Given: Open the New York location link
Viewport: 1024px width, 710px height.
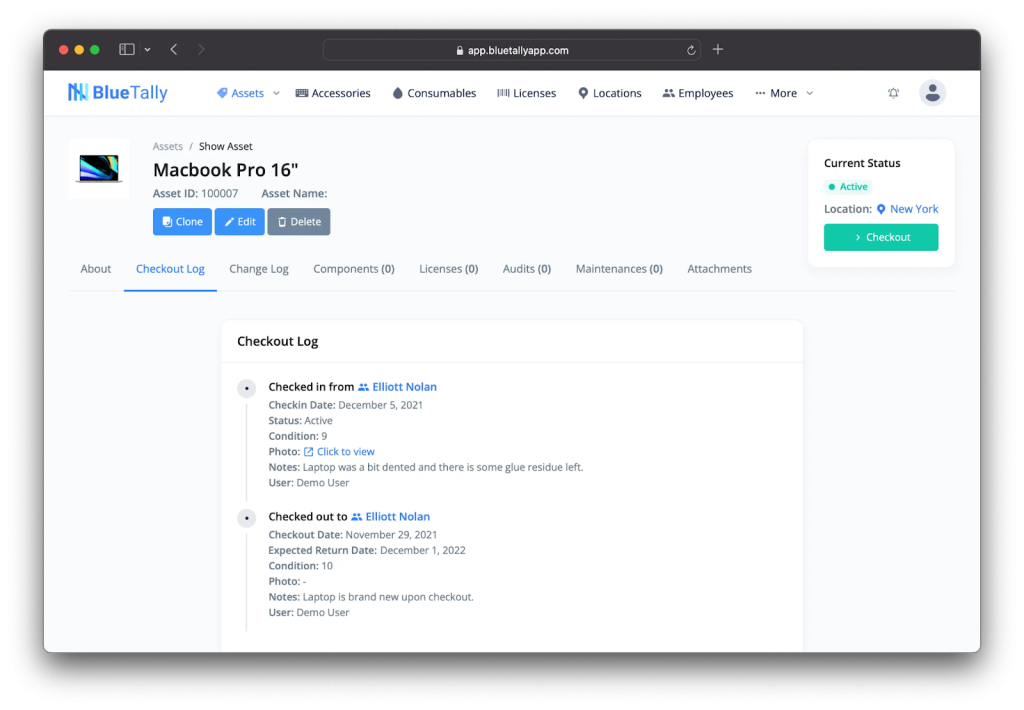Looking at the screenshot, I should (x=914, y=209).
